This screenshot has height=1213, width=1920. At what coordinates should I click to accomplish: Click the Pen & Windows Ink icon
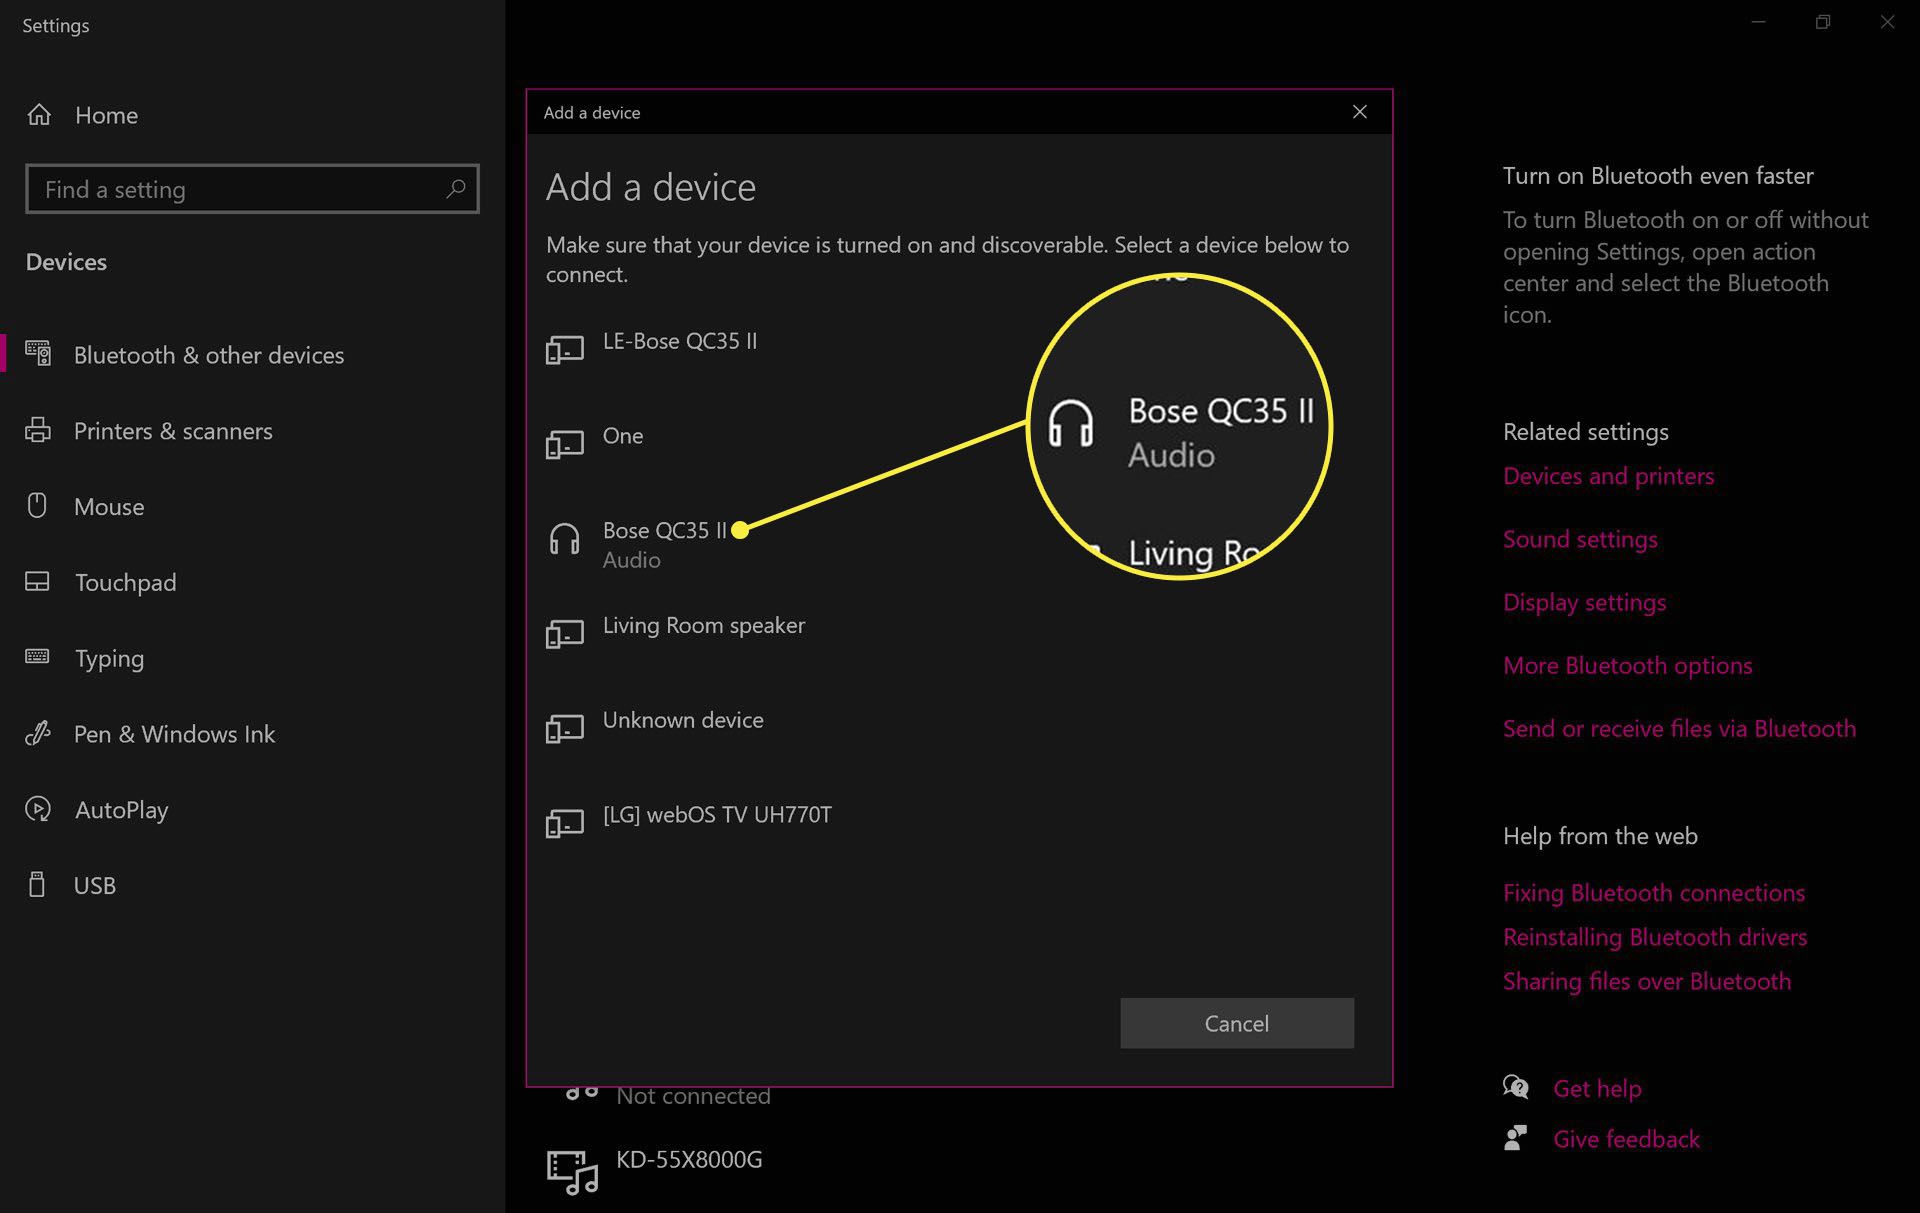(38, 733)
